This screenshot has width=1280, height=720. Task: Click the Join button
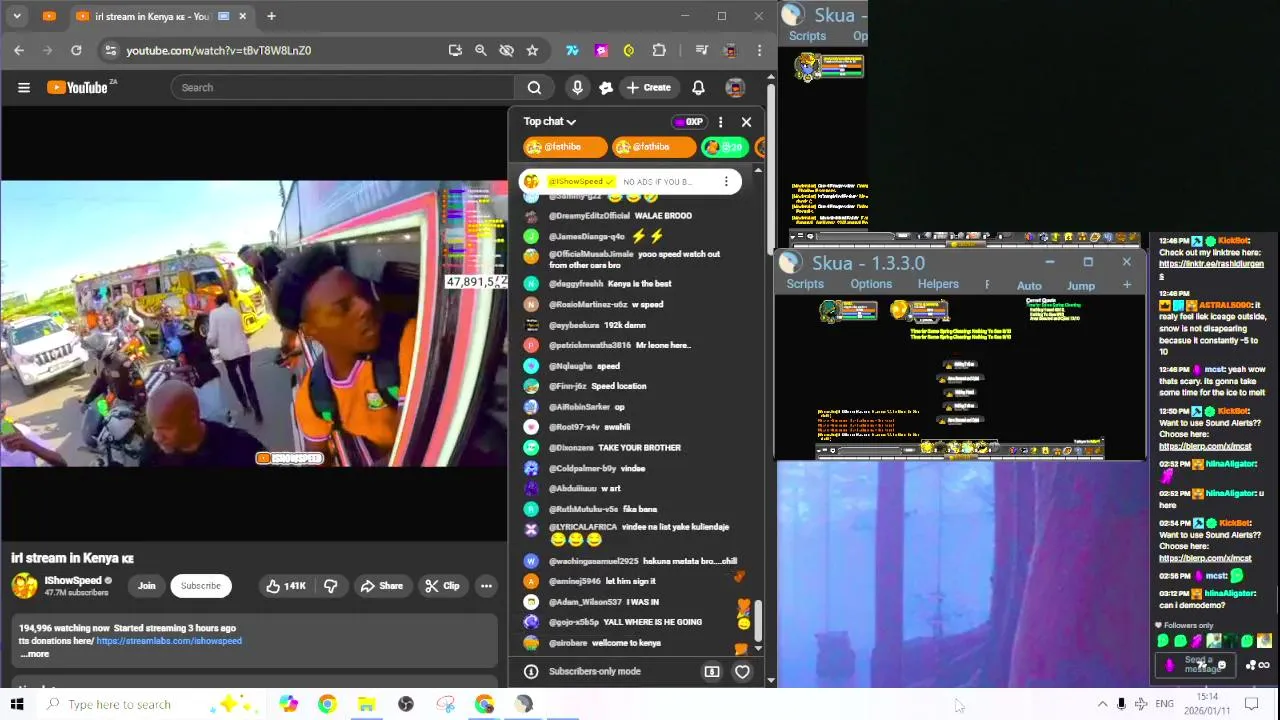[147, 586]
